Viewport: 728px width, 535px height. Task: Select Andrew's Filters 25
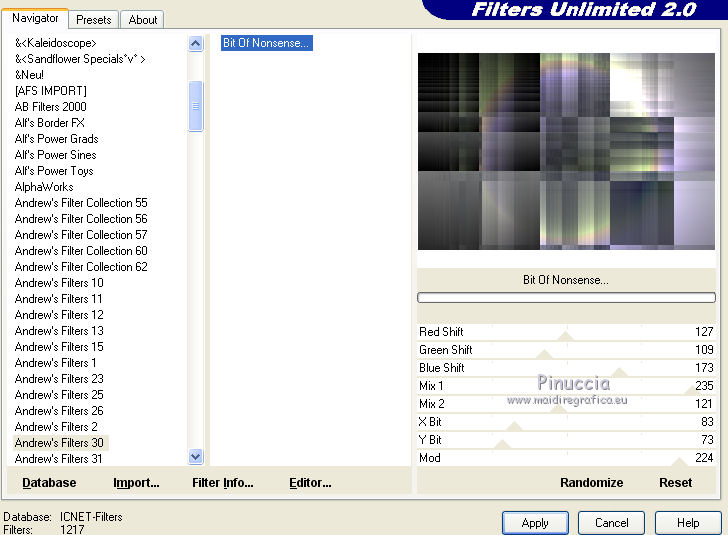pos(59,395)
